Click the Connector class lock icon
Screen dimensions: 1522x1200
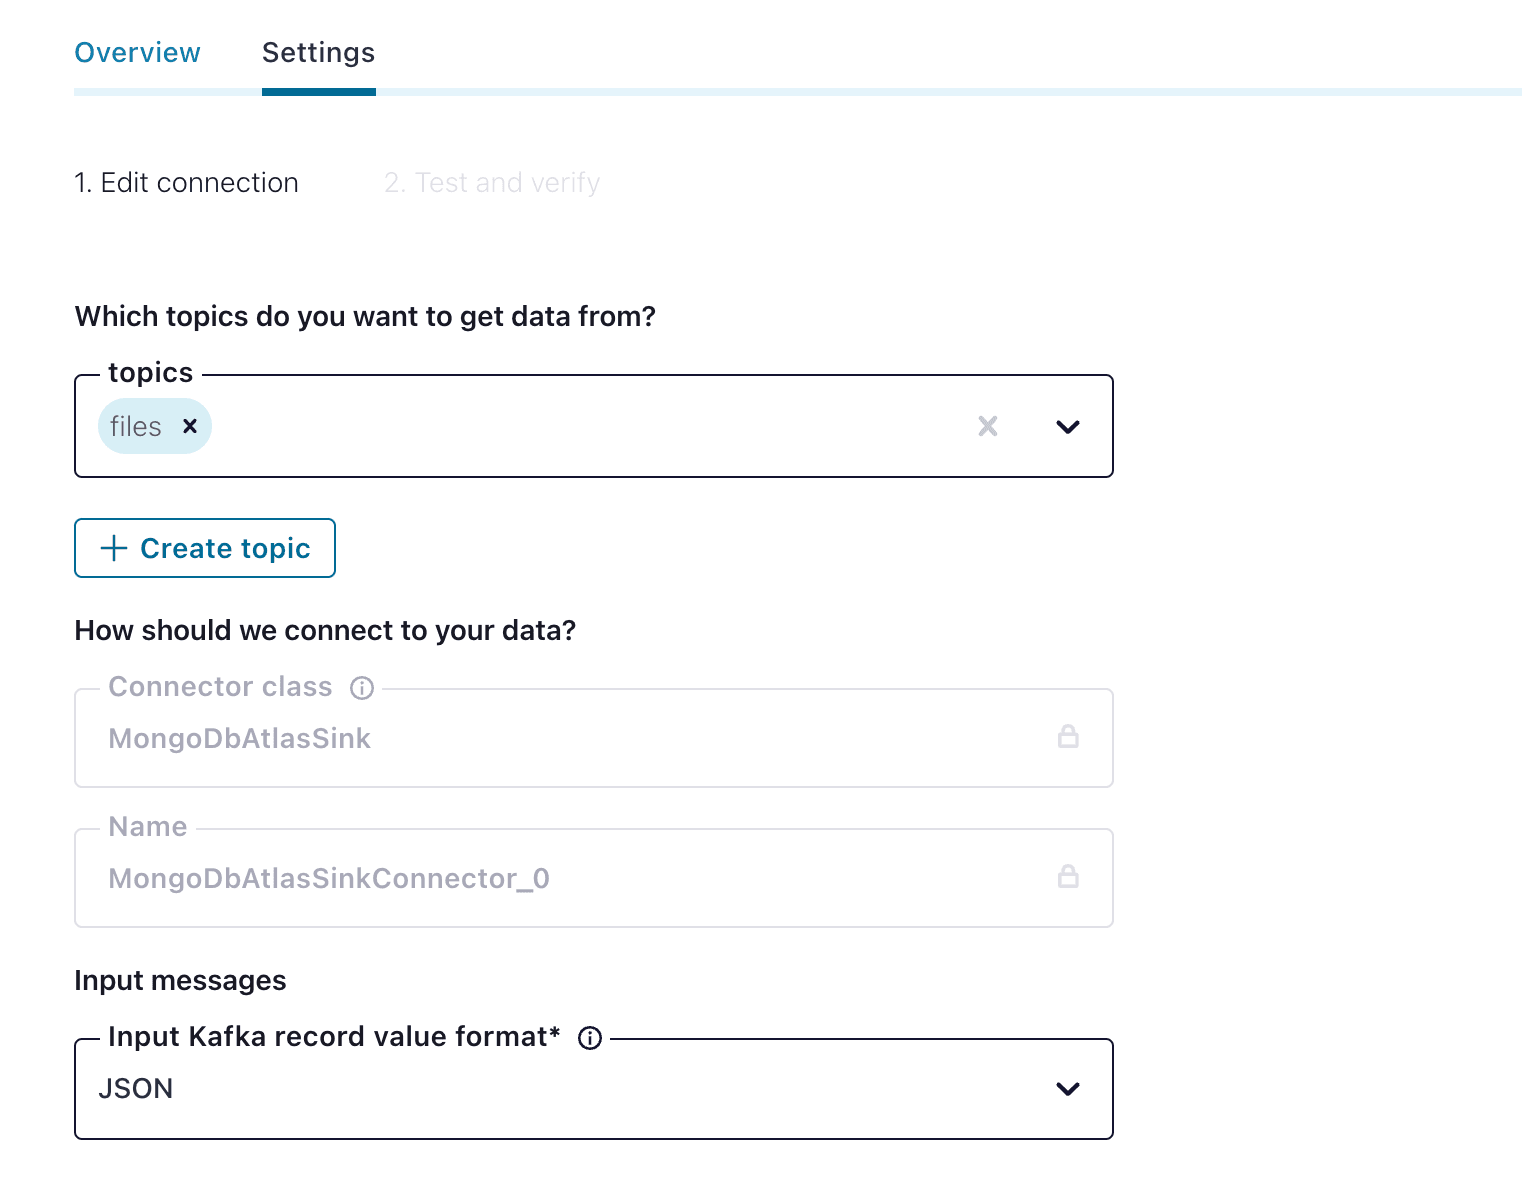tap(1068, 737)
